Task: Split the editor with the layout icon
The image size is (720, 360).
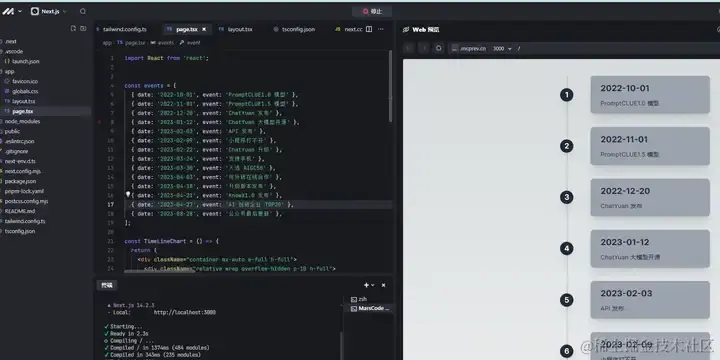Action: coord(369,29)
